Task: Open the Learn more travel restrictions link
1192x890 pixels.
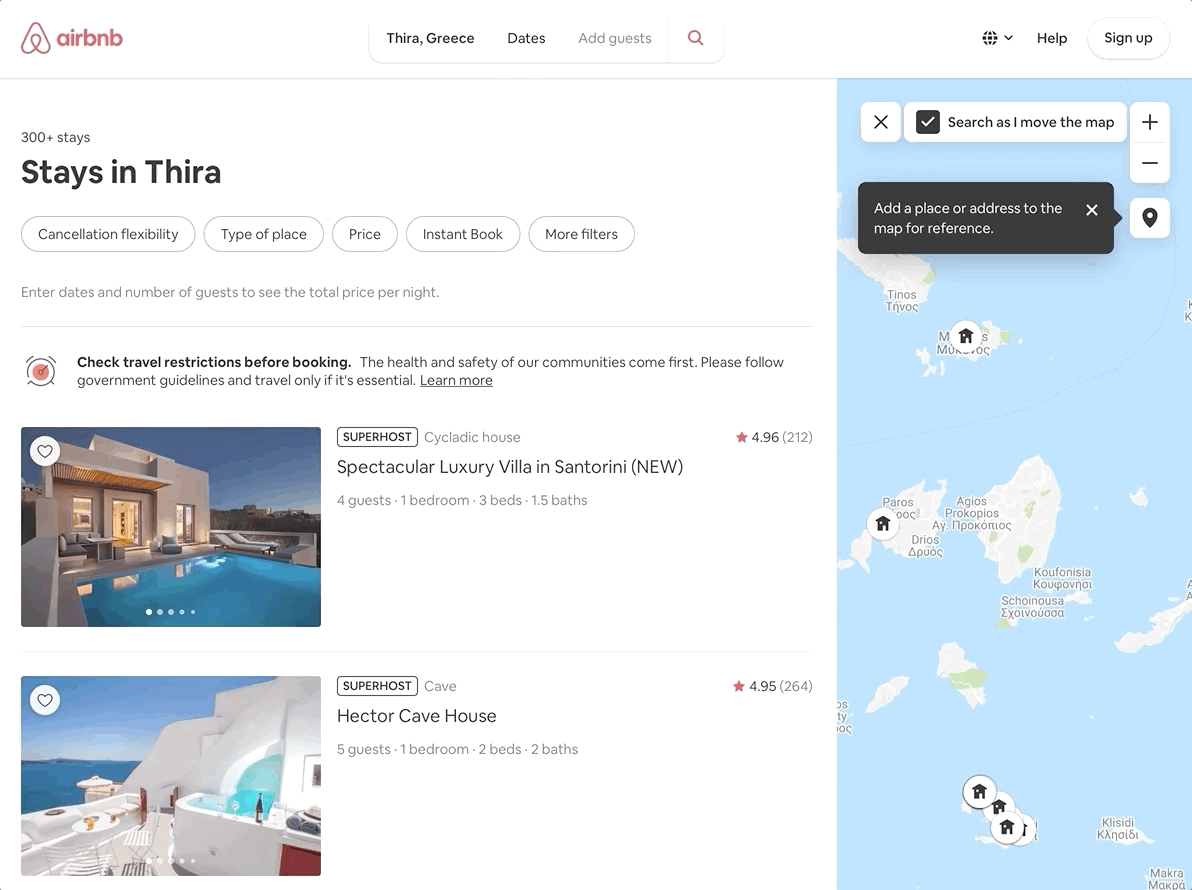Action: [x=456, y=380]
